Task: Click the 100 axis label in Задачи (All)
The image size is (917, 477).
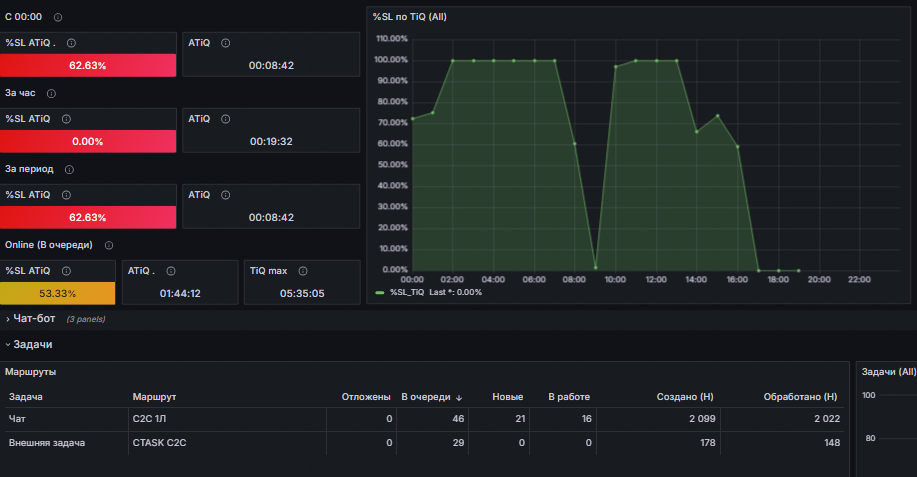Action: pyautogui.click(x=868, y=395)
